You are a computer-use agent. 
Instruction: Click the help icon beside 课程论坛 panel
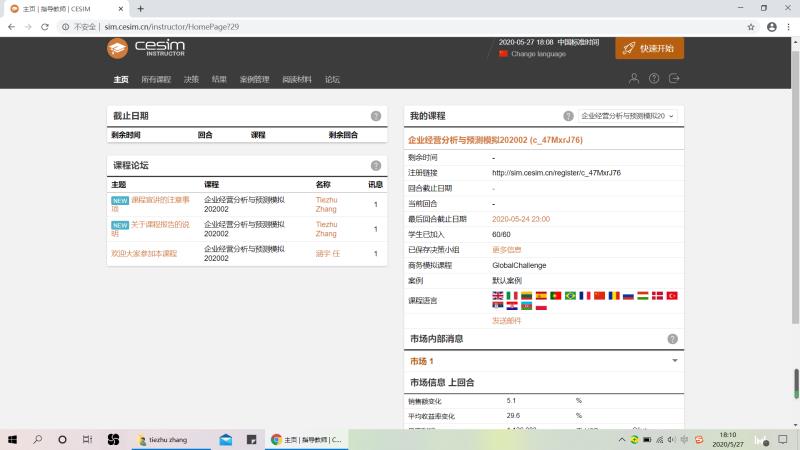pyautogui.click(x=376, y=166)
